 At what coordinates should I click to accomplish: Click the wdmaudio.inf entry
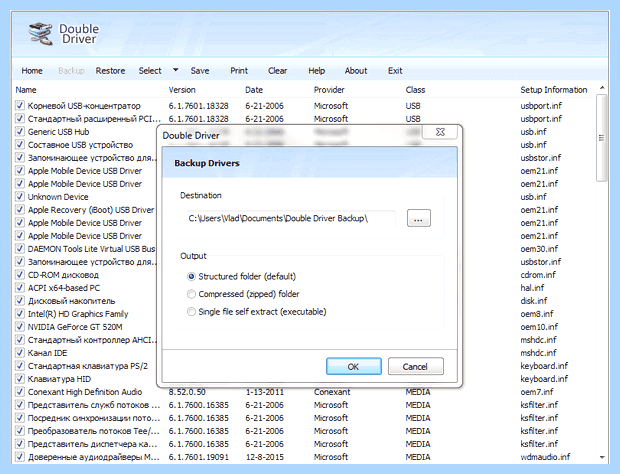pos(545,457)
